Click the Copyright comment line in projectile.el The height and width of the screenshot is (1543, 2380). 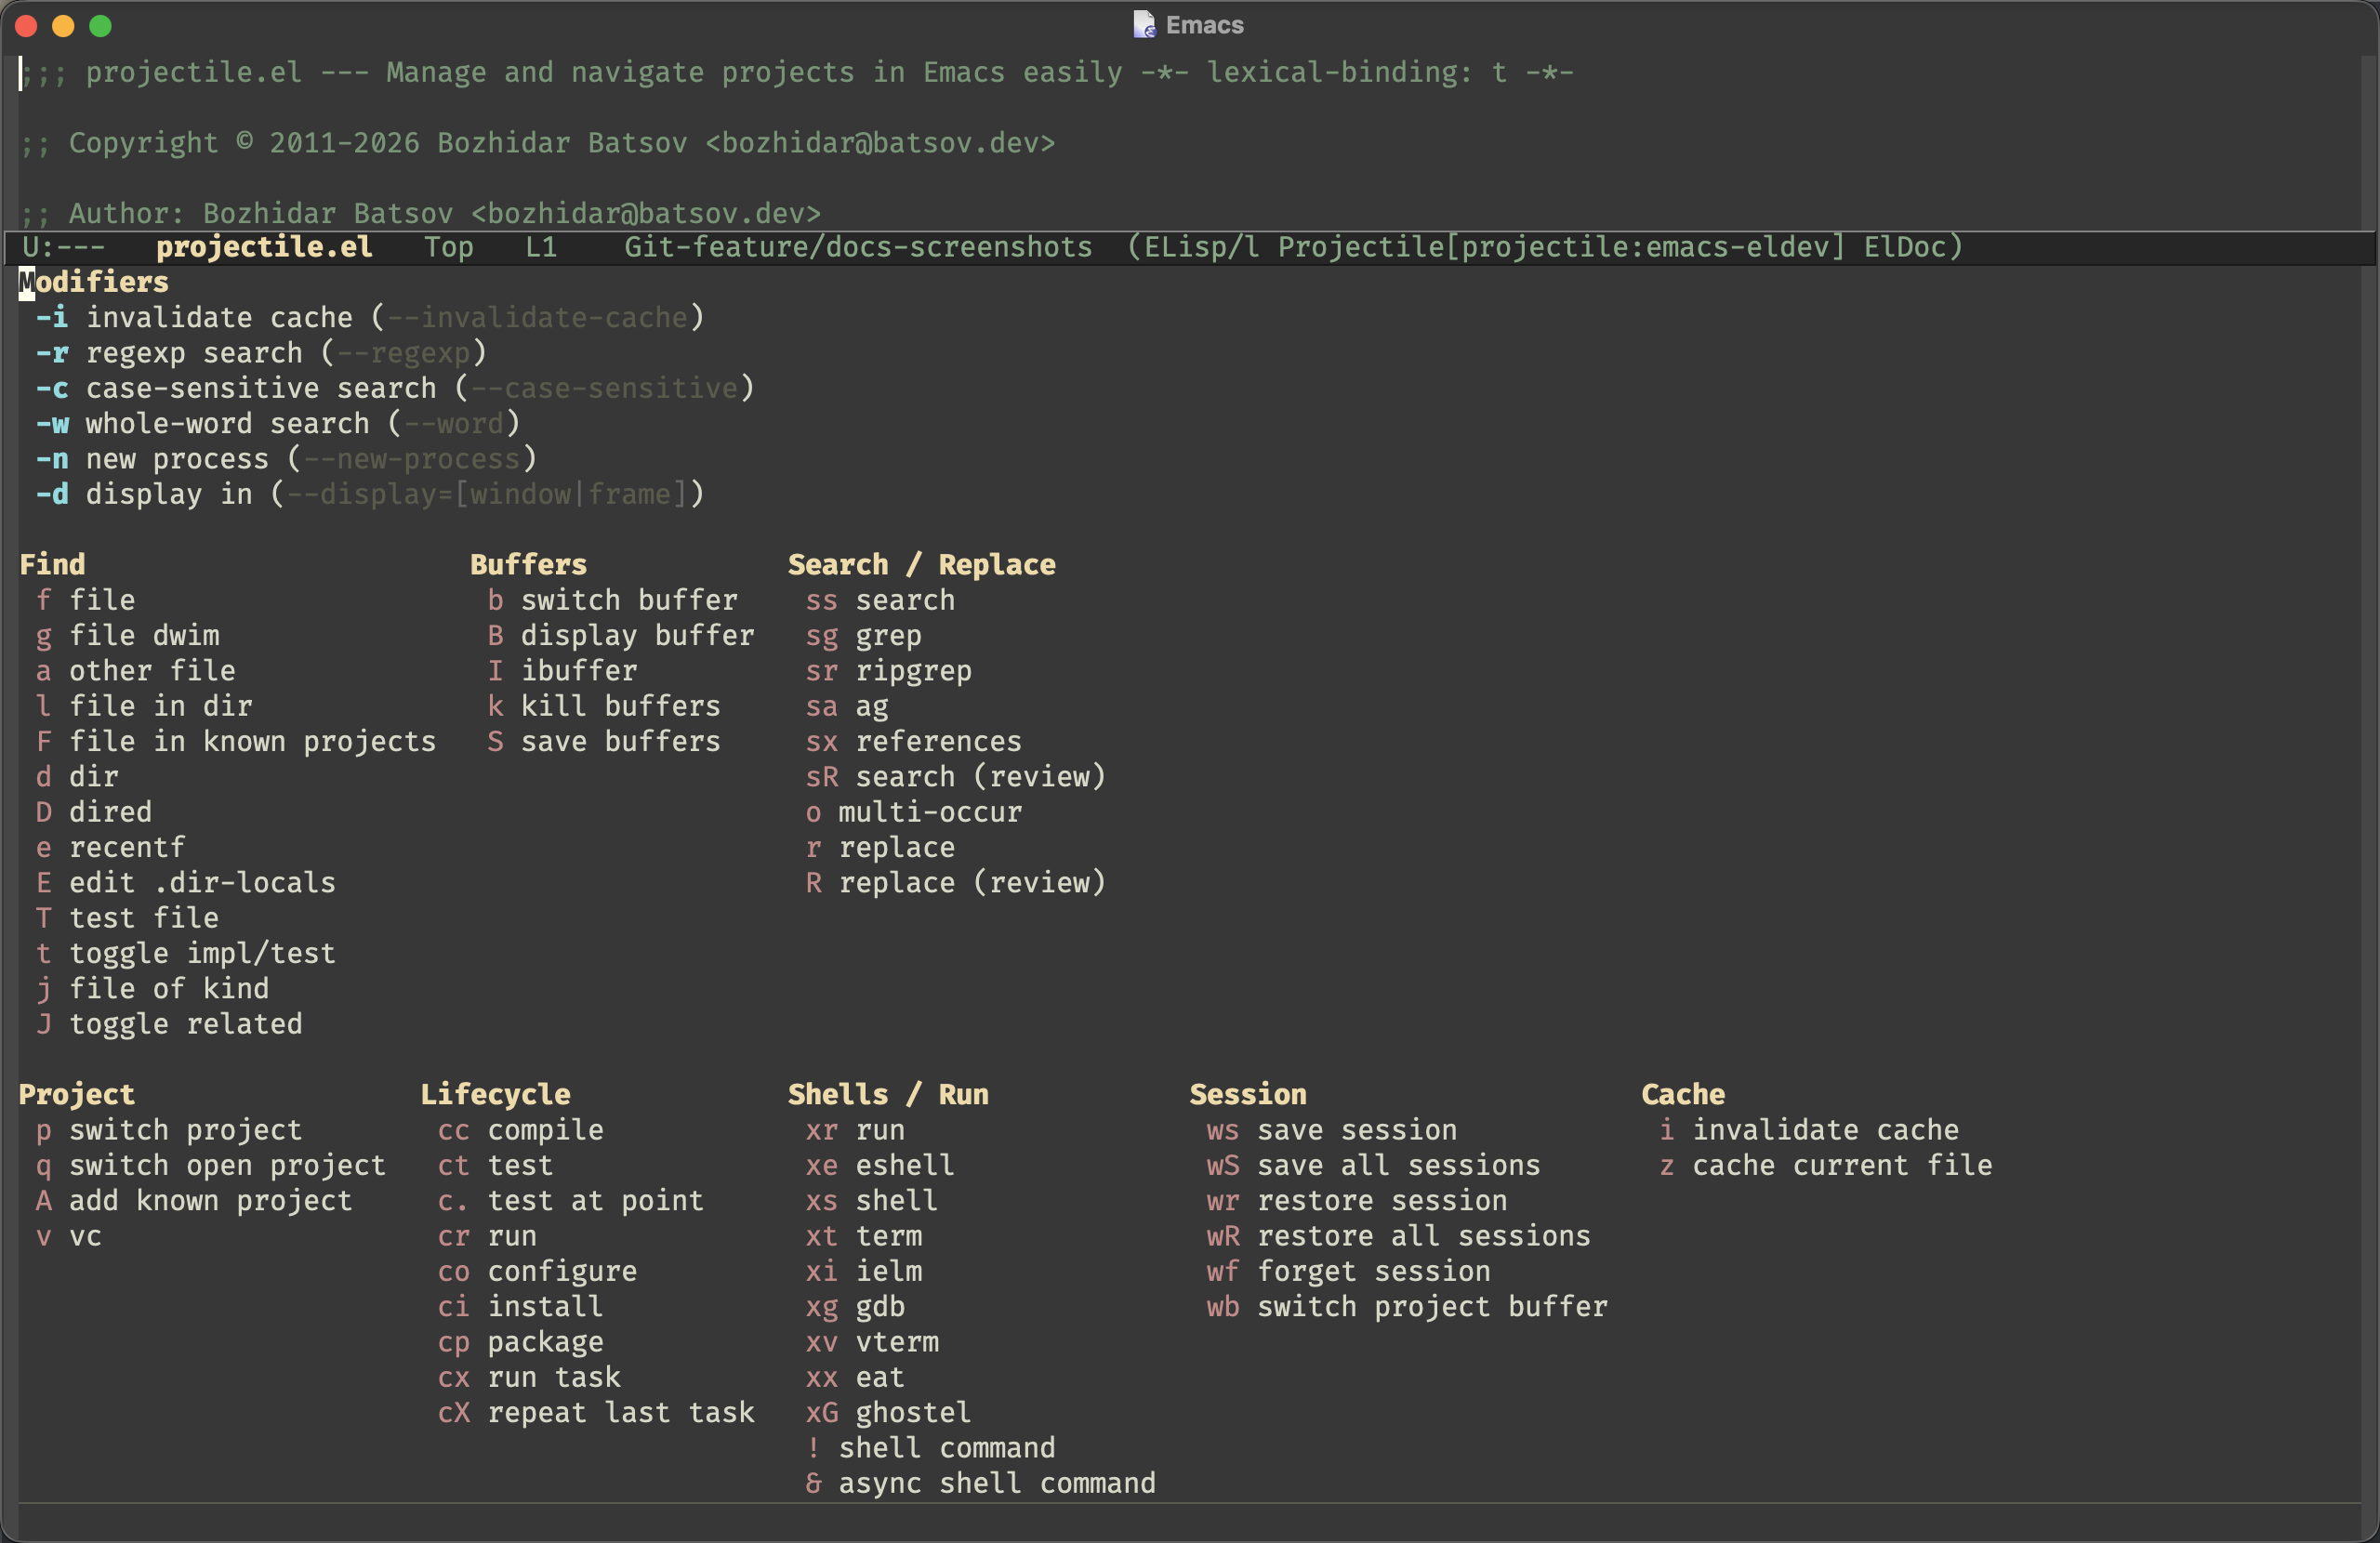538,143
